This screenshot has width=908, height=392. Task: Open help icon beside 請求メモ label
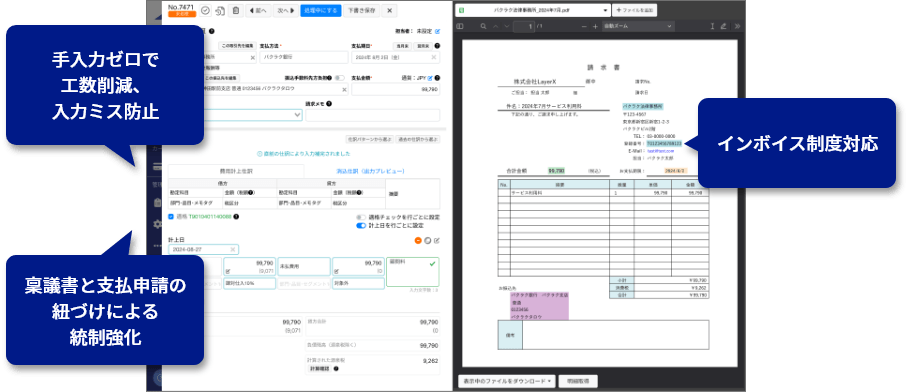pyautogui.click(x=329, y=104)
